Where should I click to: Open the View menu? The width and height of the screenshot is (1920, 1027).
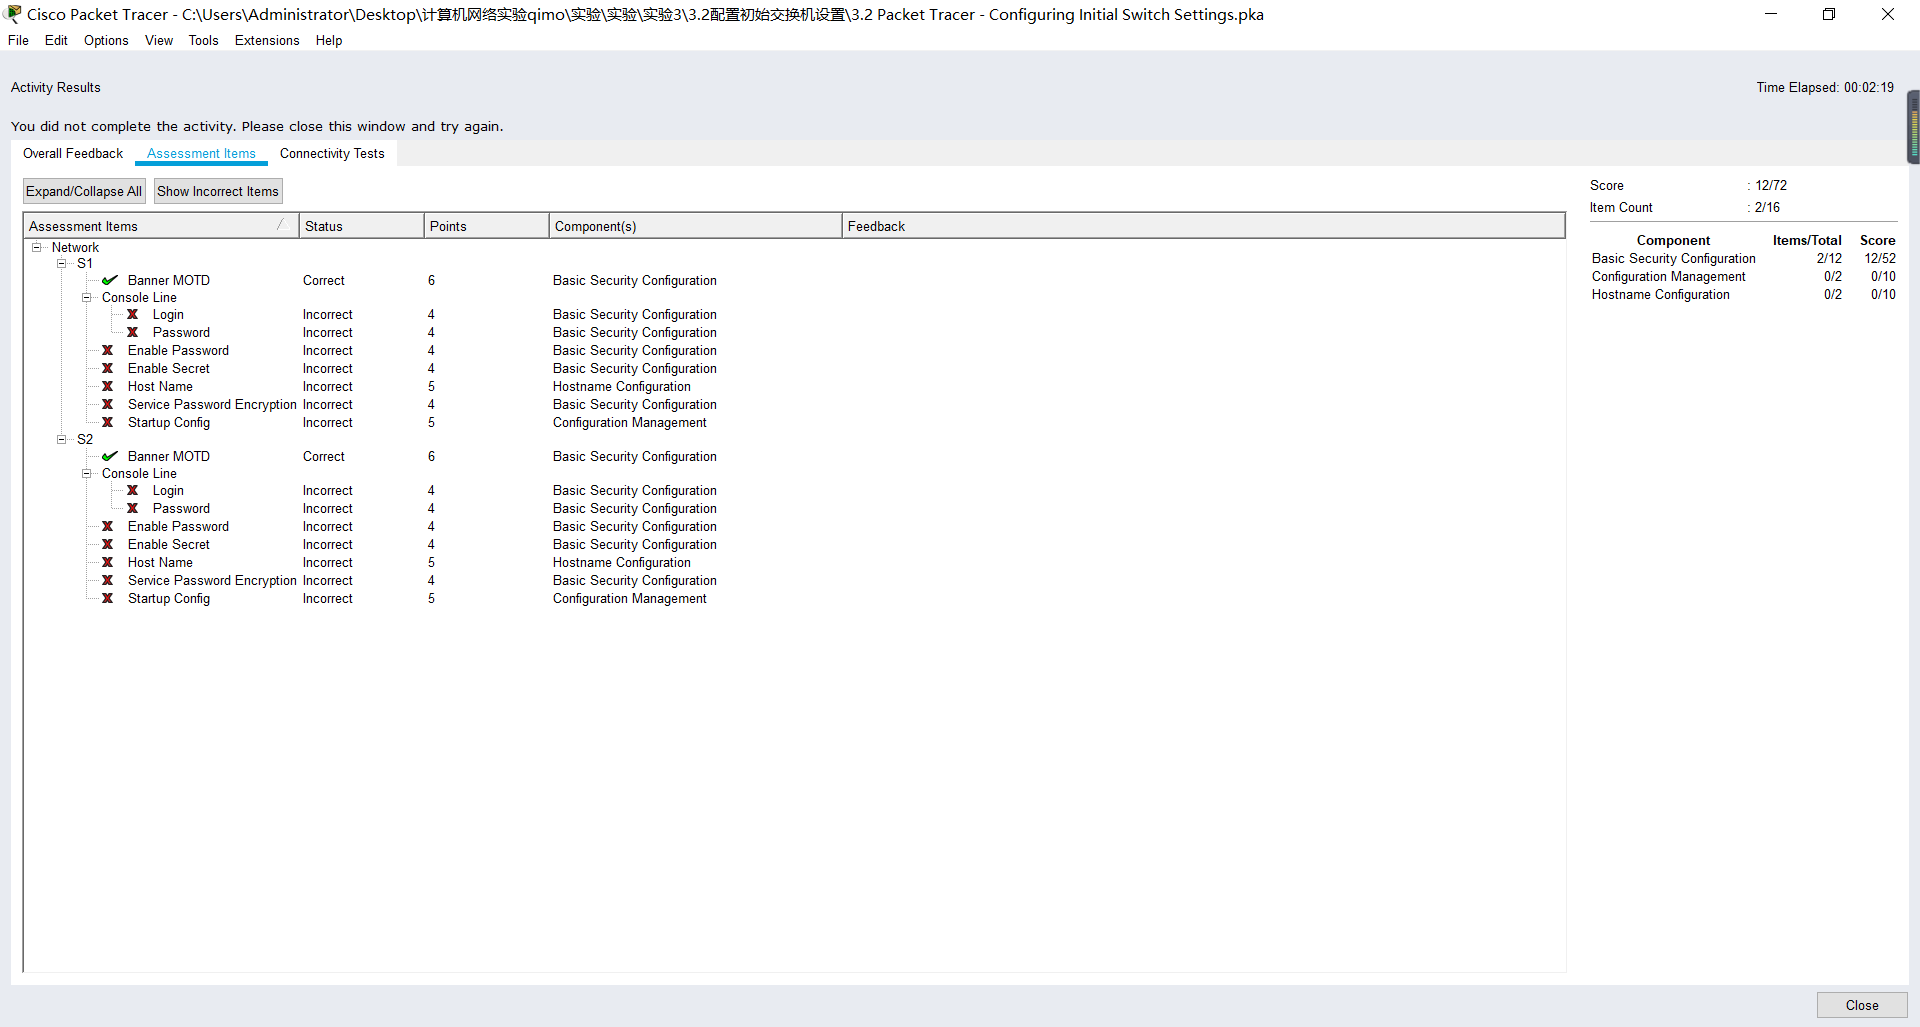(159, 40)
